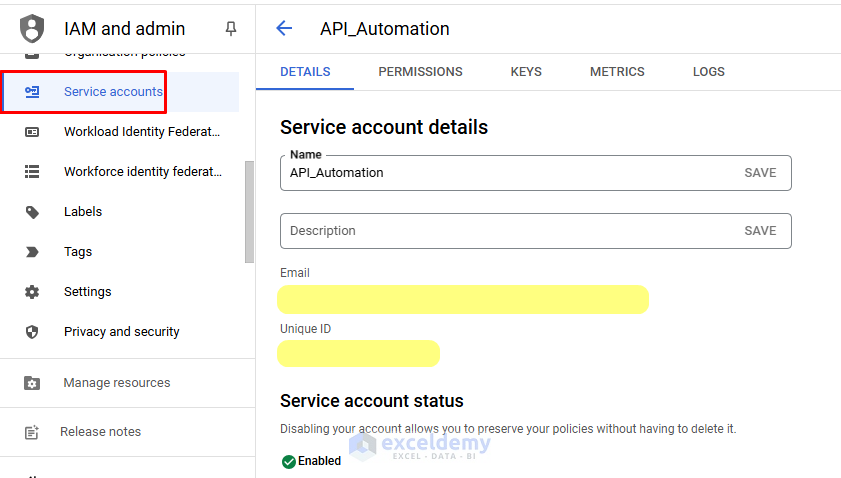Save the service account Name field

coord(760,173)
